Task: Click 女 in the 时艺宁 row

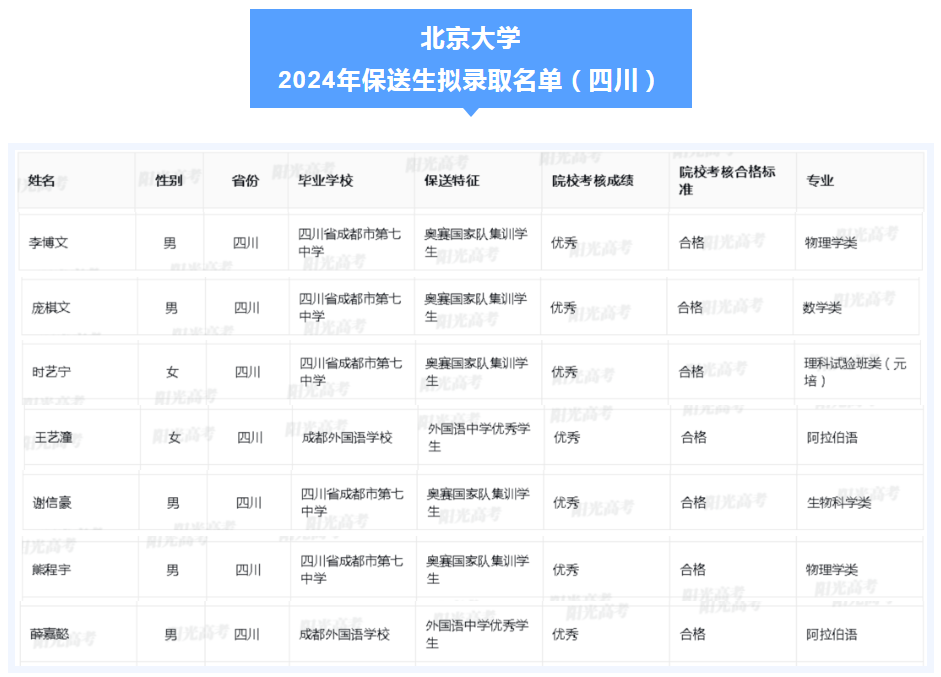Action: tap(172, 372)
